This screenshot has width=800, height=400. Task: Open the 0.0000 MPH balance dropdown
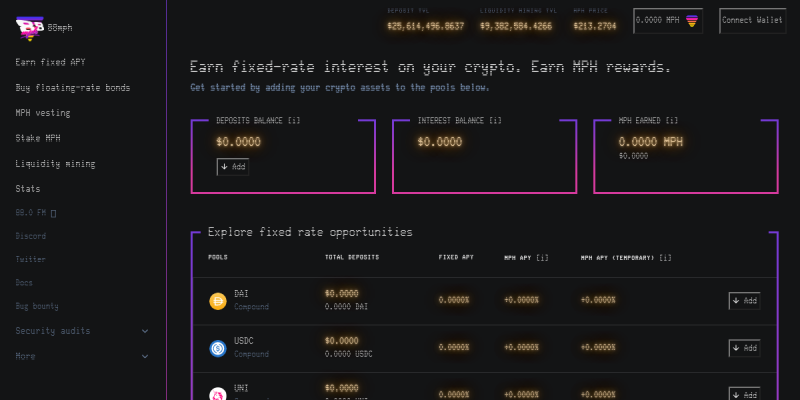[668, 20]
